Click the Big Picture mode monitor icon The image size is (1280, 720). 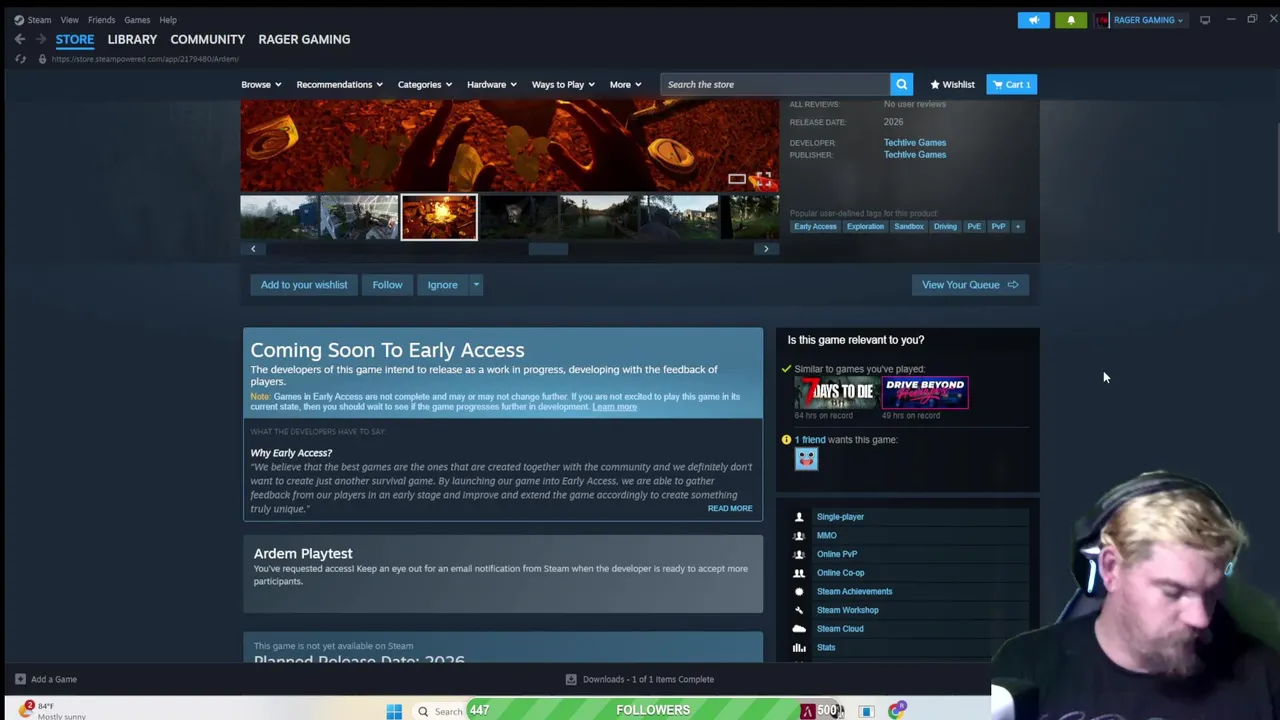click(x=1205, y=20)
